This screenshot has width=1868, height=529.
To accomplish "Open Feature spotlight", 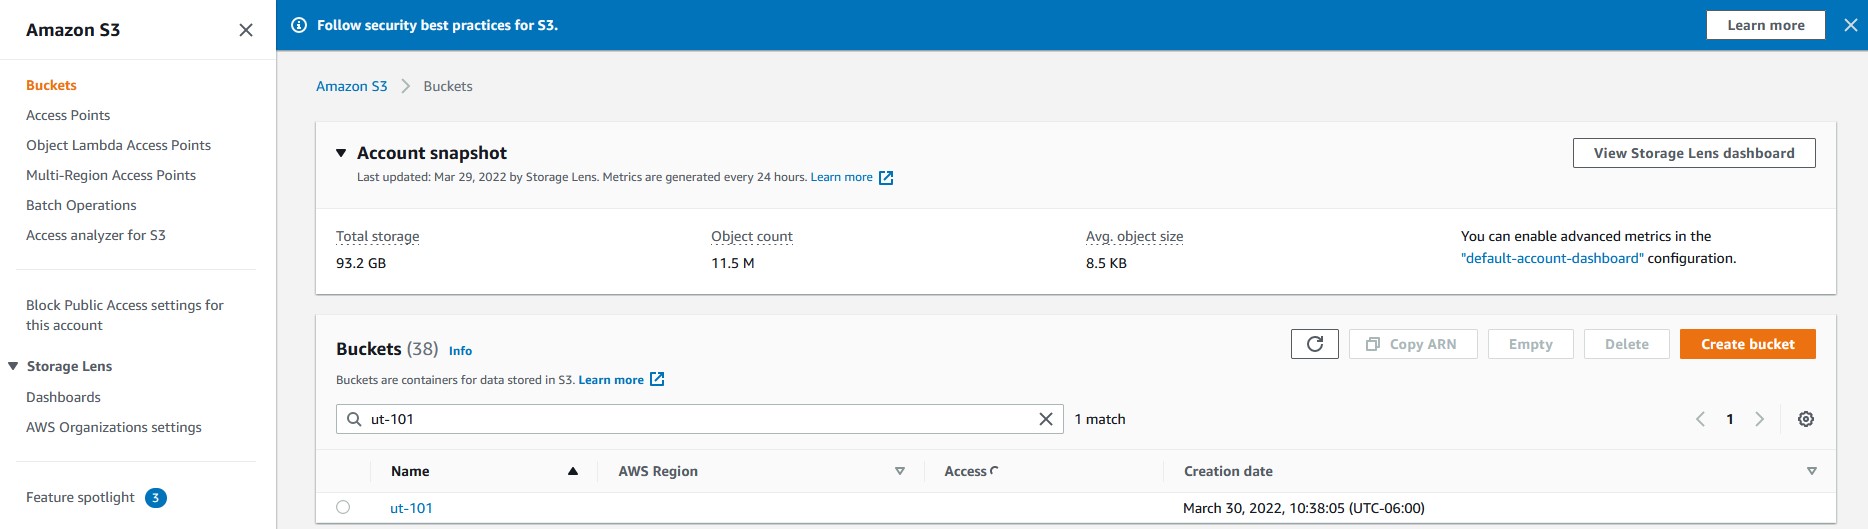I will 80,497.
